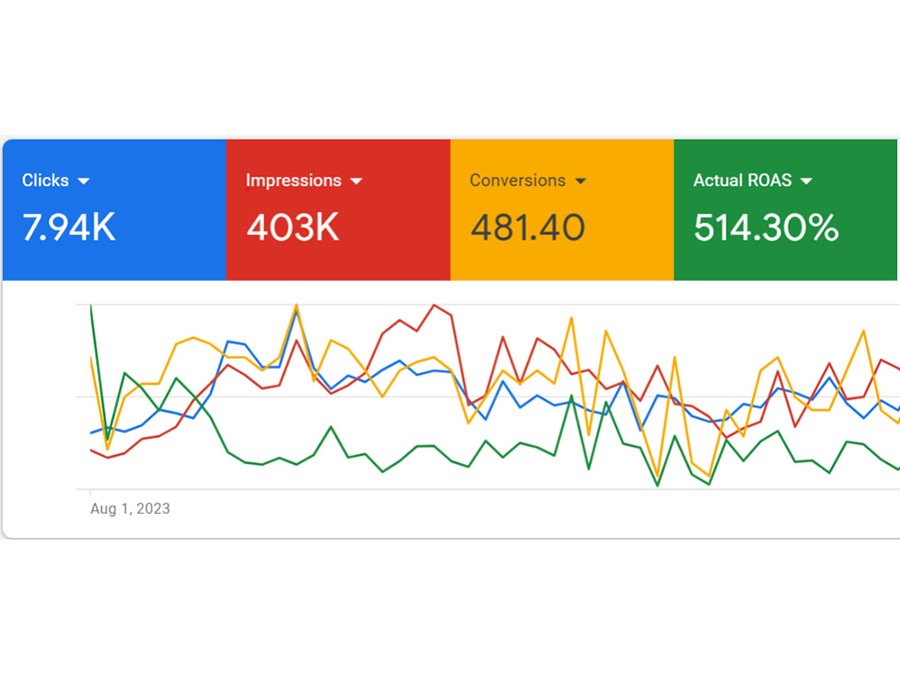Viewport: 900px width, 675px height.
Task: Click the Aug 1, 2023 axis label
Action: [x=130, y=509]
